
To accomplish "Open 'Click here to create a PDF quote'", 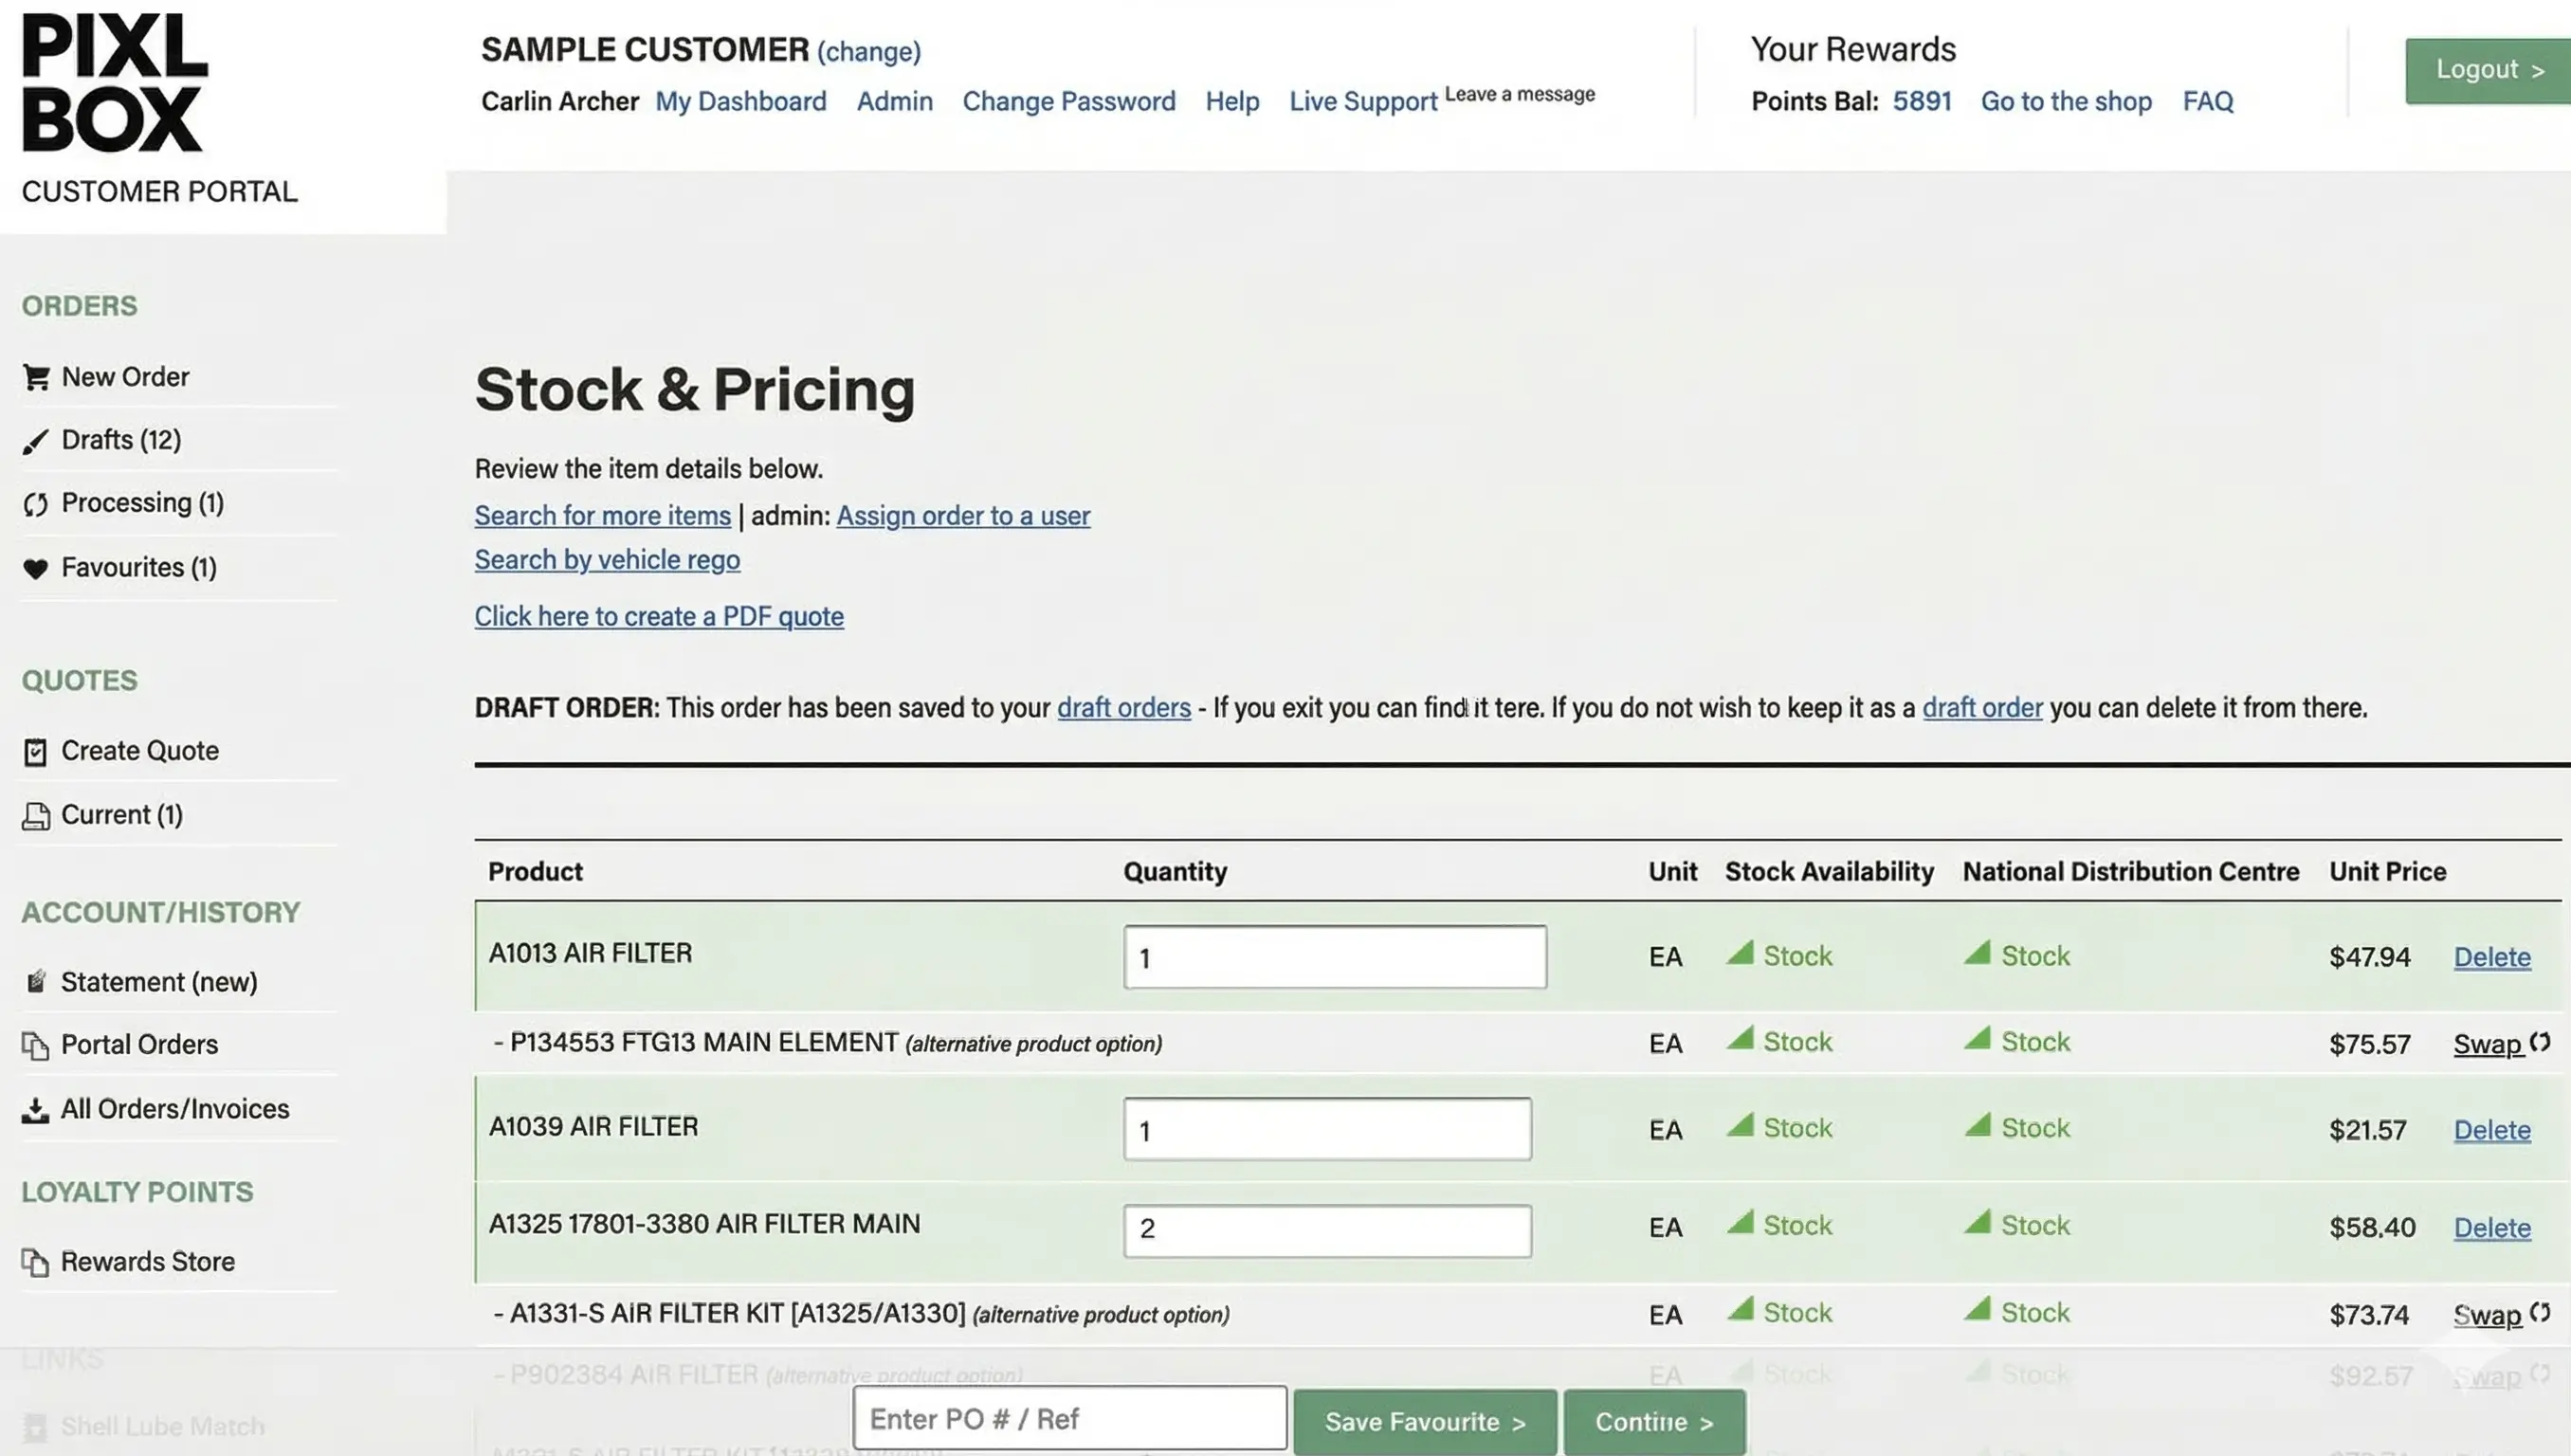I will (x=658, y=616).
